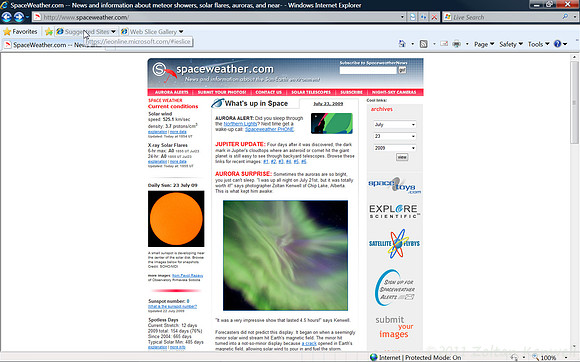This screenshot has height=362, width=580.
Task: Click the red Stop loading icon
Action: pos(434,17)
